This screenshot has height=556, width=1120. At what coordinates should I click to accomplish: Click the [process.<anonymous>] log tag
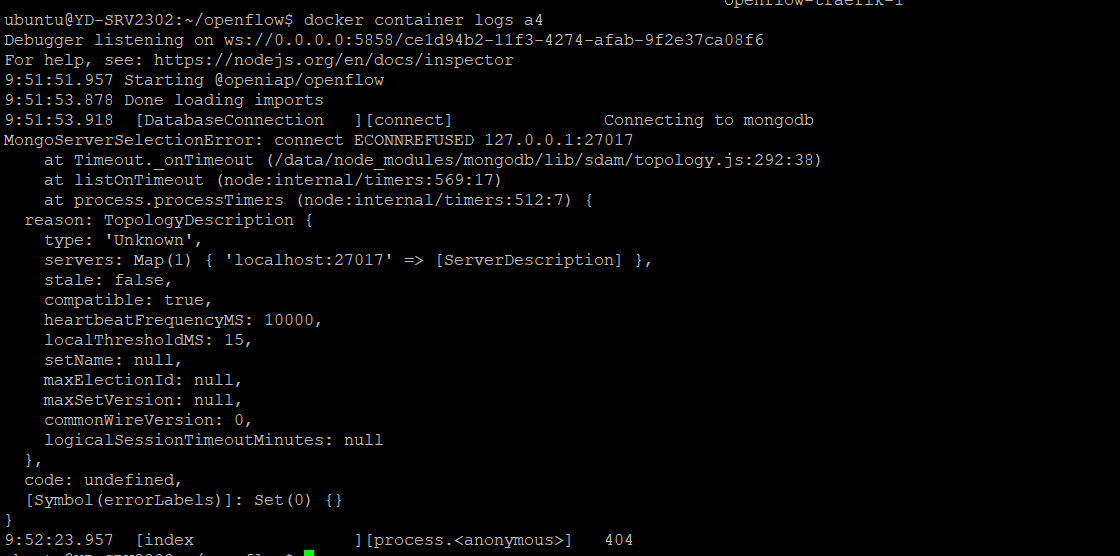click(x=469, y=540)
